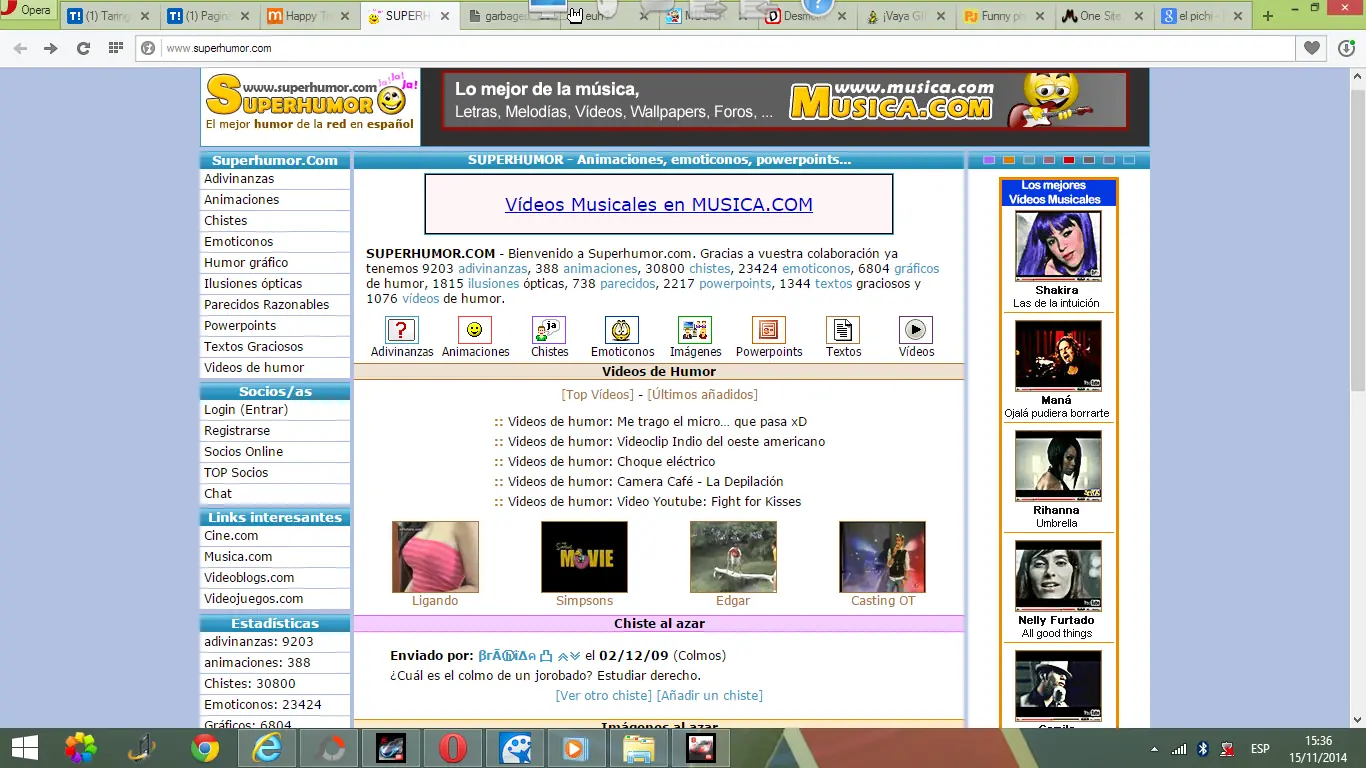Open the network signal icon in system tray
The image size is (1366, 768).
[1180, 749]
